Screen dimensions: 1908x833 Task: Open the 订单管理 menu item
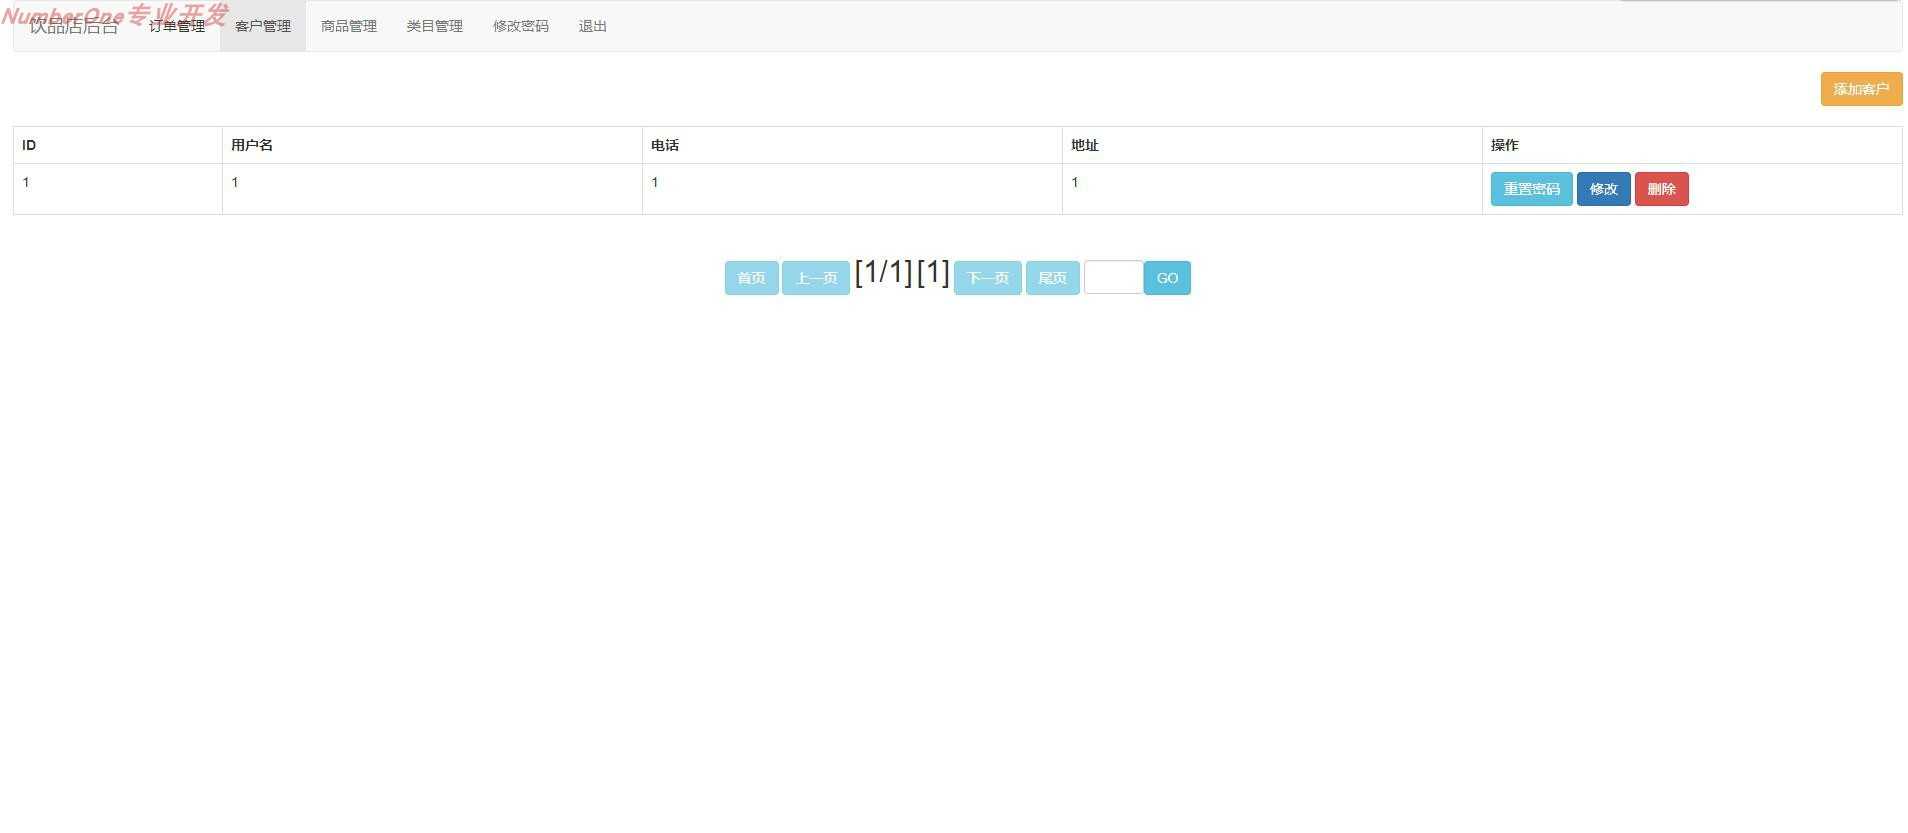[x=177, y=26]
